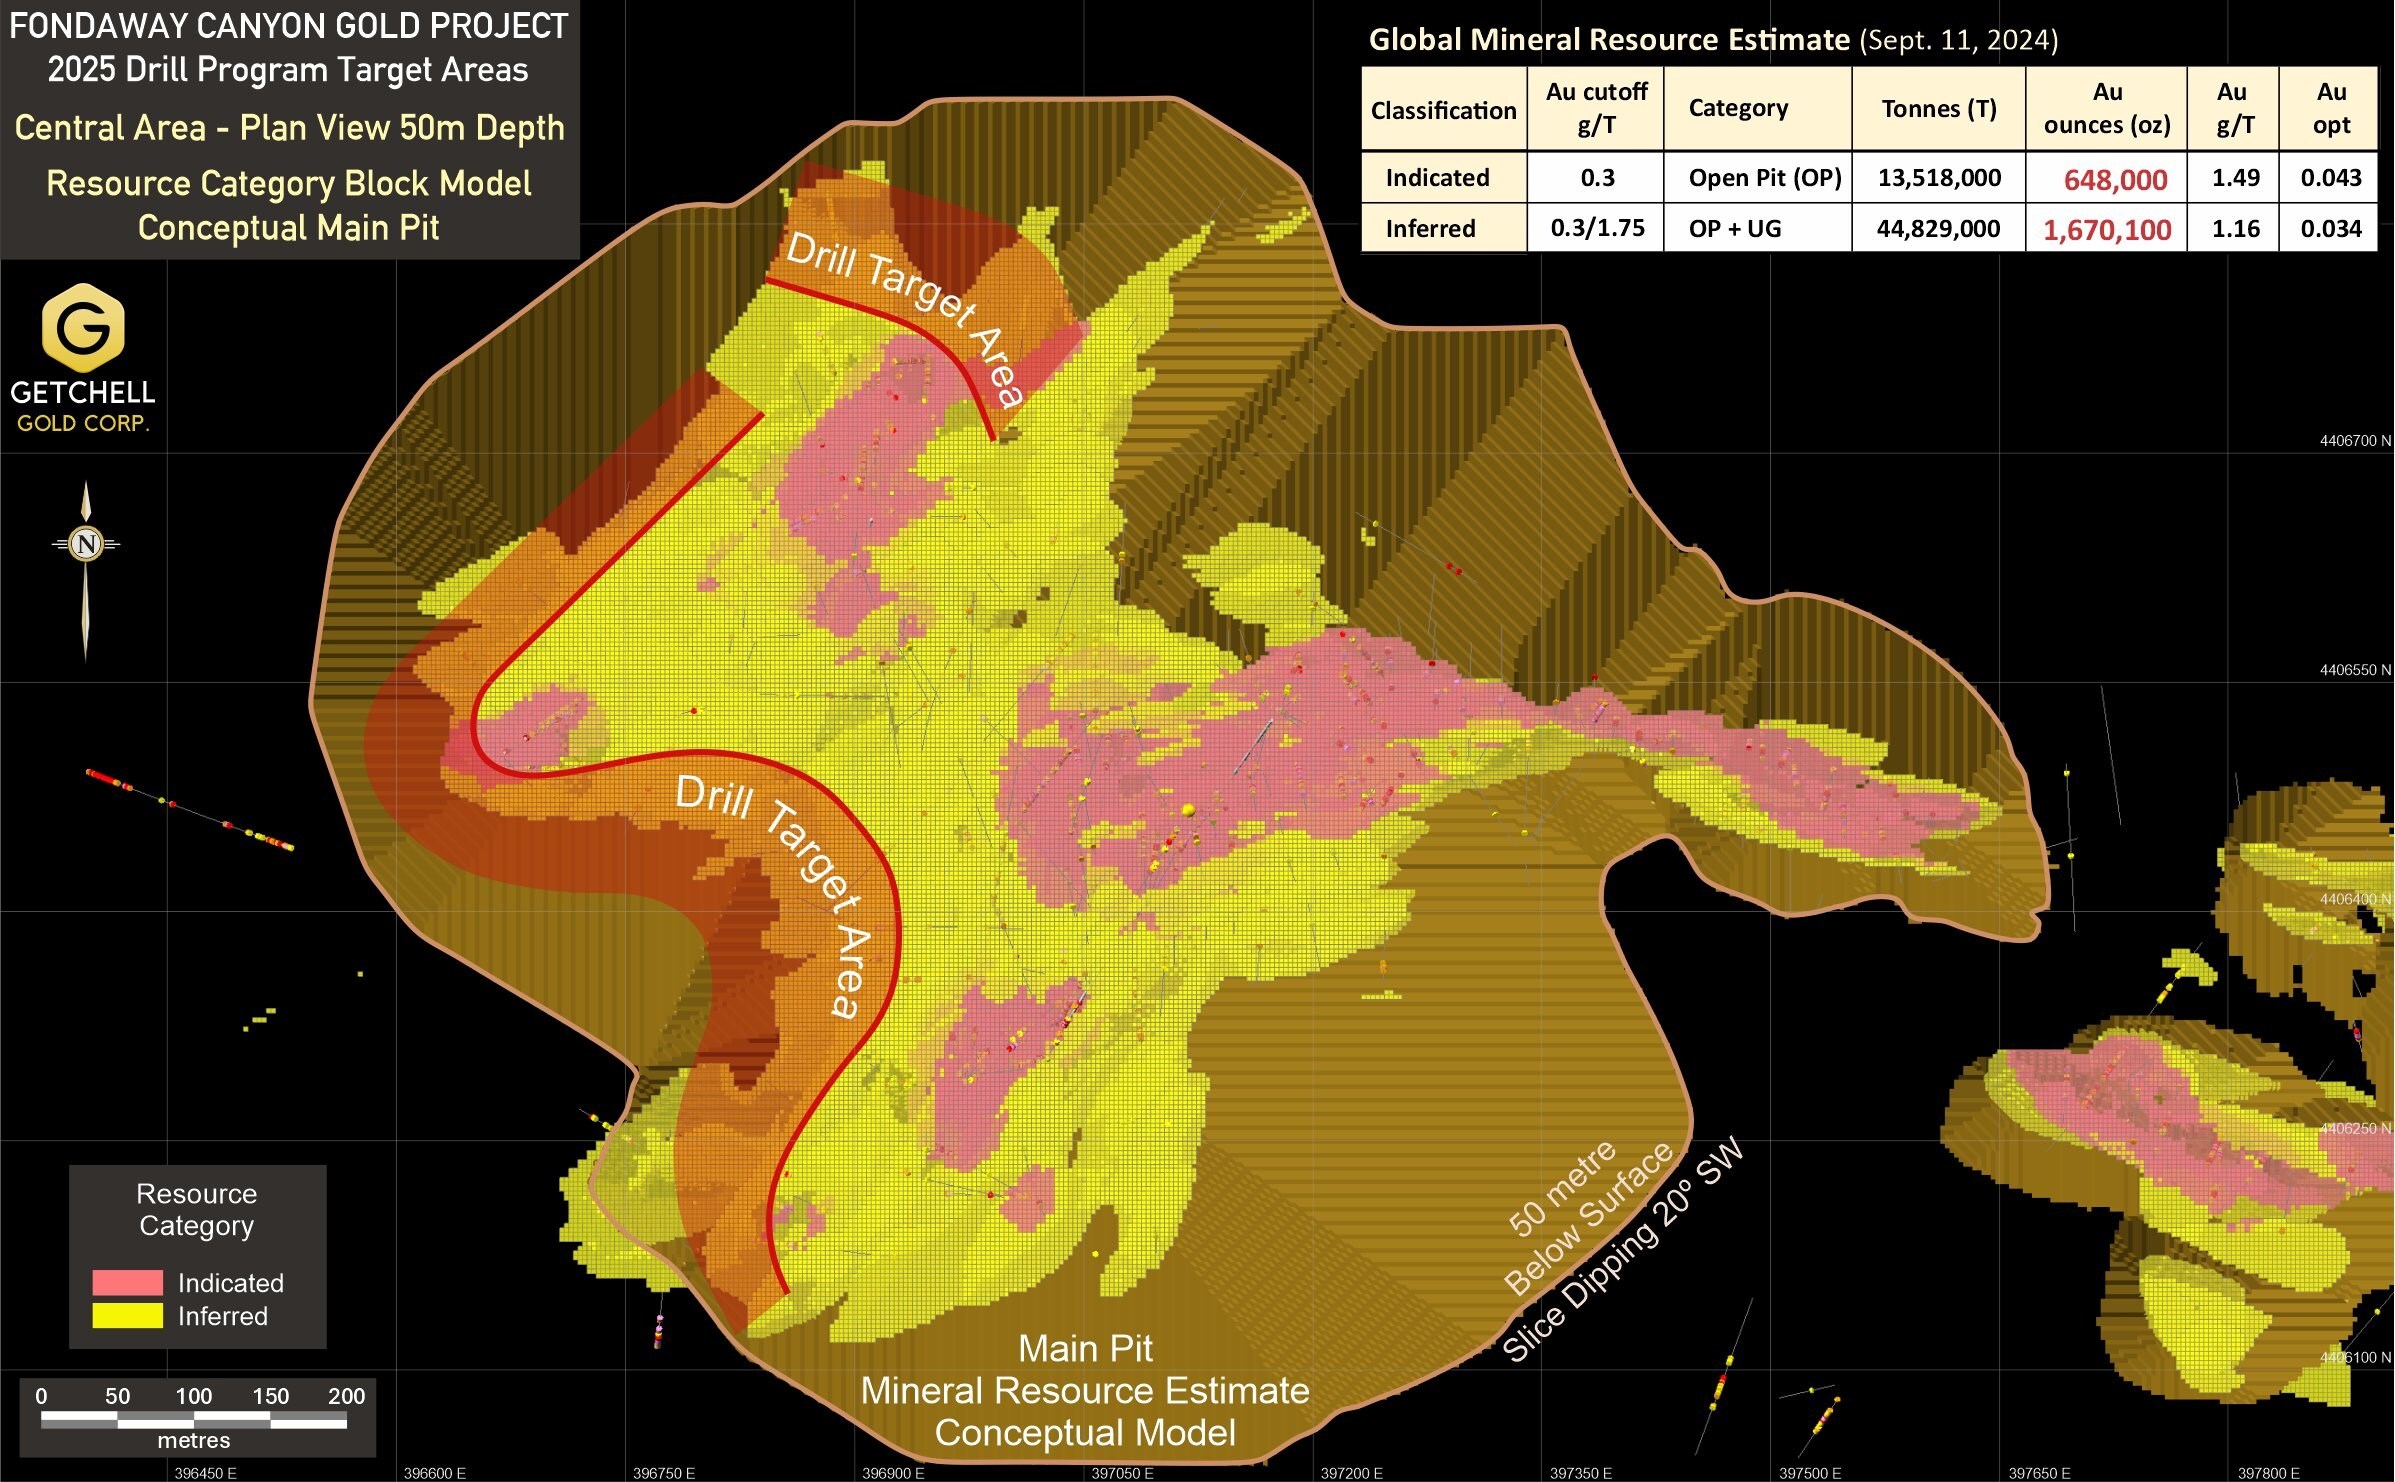Click the '397500 E' easting label
The height and width of the screenshot is (1482, 2395).
(1810, 1473)
